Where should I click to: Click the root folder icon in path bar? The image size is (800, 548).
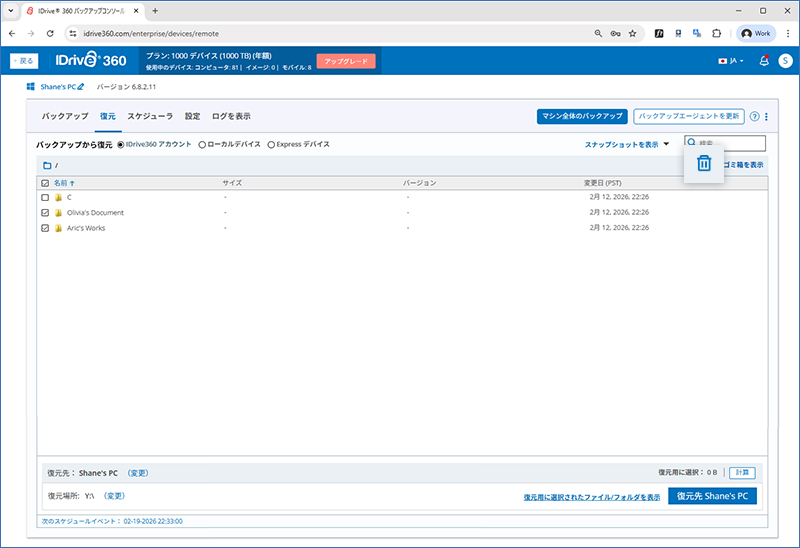pyautogui.click(x=47, y=165)
